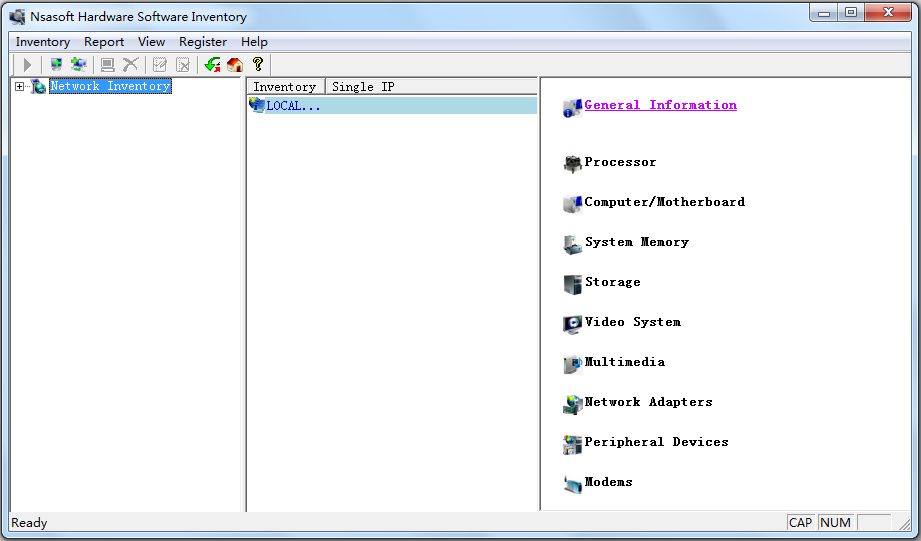Click the Modems icon
Screen dimensions: 921x541
pos(572,484)
